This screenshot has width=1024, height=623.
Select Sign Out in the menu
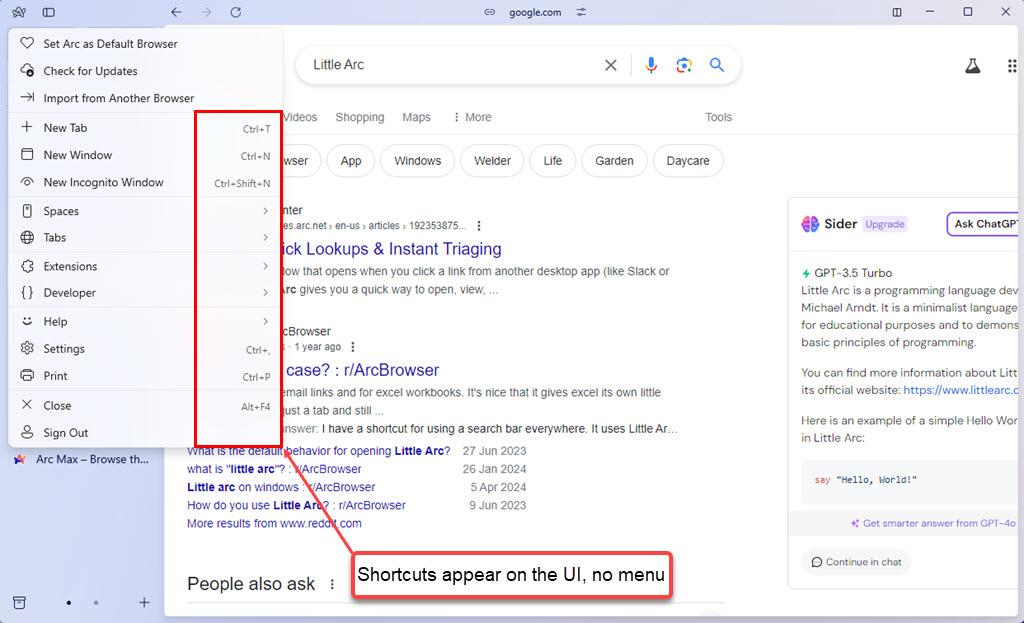pos(146,432)
